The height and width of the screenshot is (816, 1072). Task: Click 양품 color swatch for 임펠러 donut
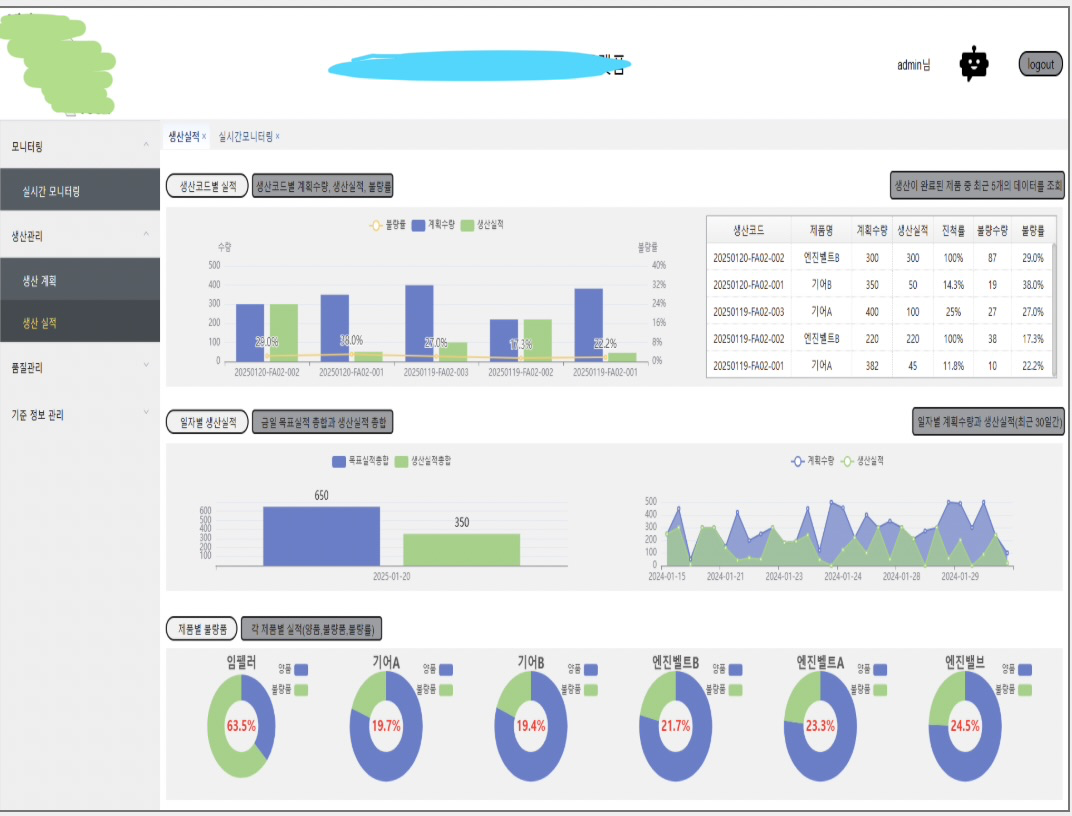(x=301, y=670)
